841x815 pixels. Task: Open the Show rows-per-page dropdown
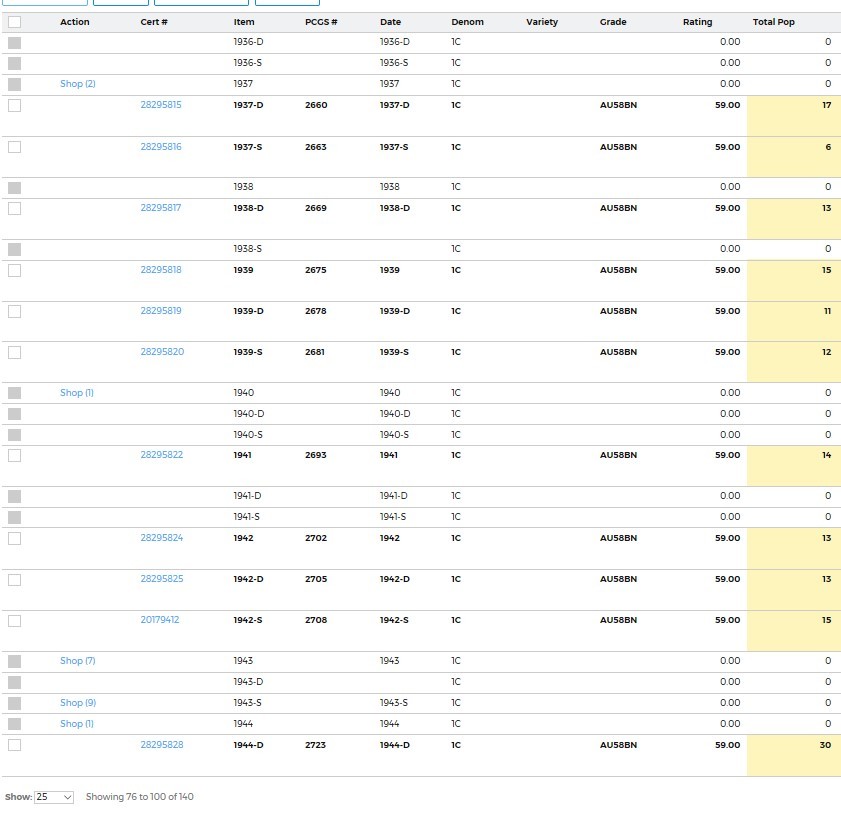click(54, 797)
